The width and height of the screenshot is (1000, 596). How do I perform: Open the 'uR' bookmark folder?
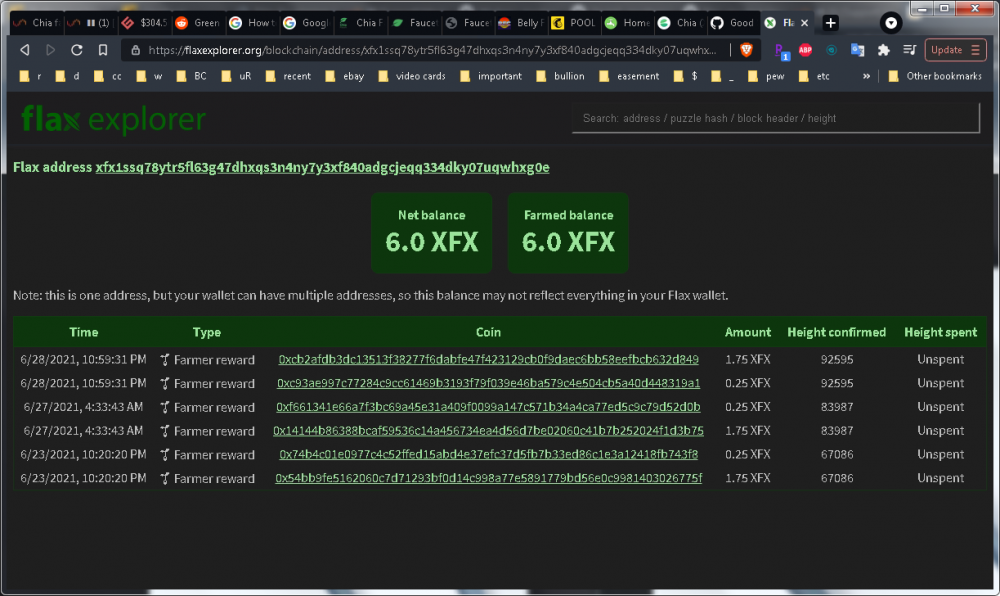tap(236, 76)
